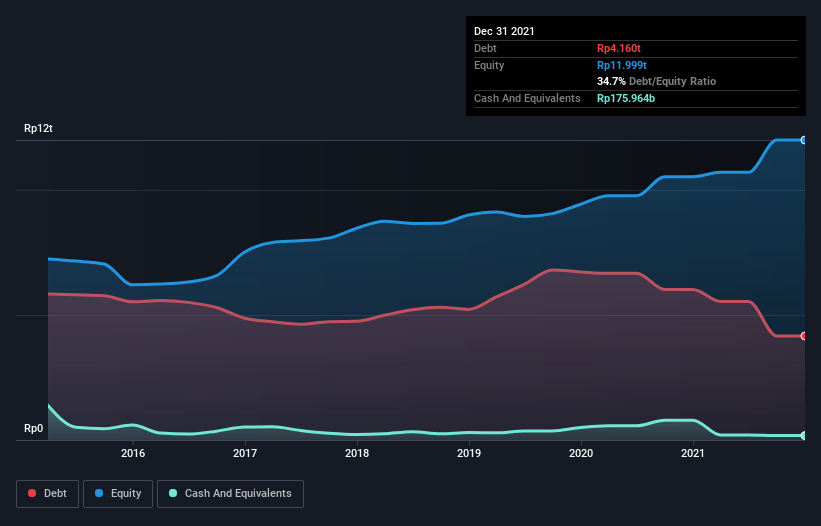
Task: Click the Equity row label in tooltip
Action: pos(489,65)
